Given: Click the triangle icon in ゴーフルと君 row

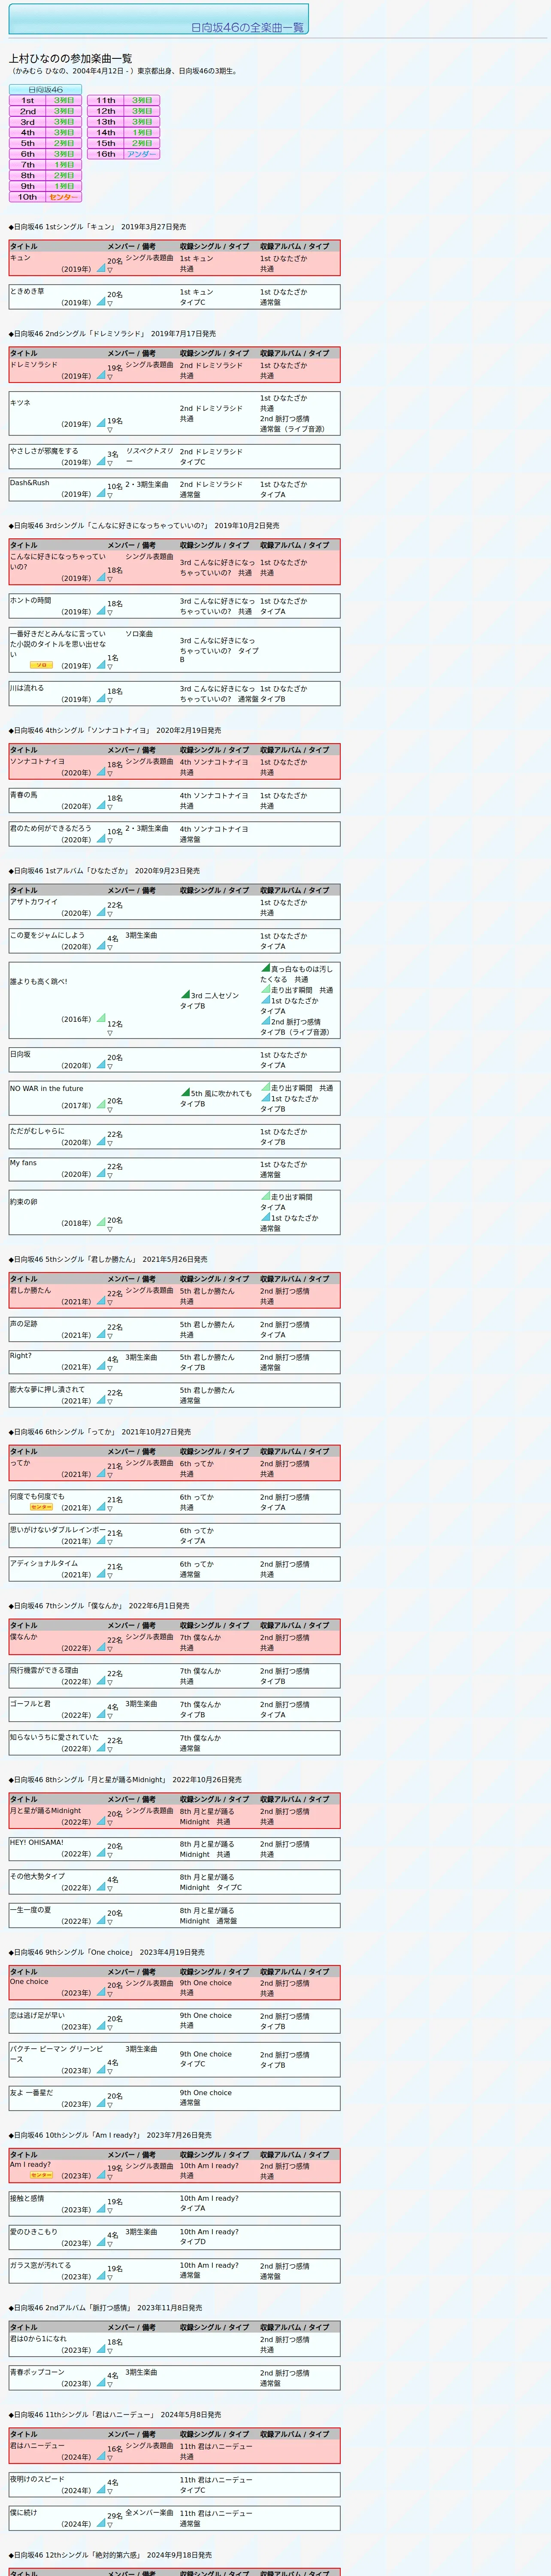Looking at the screenshot, I should click(x=101, y=1714).
